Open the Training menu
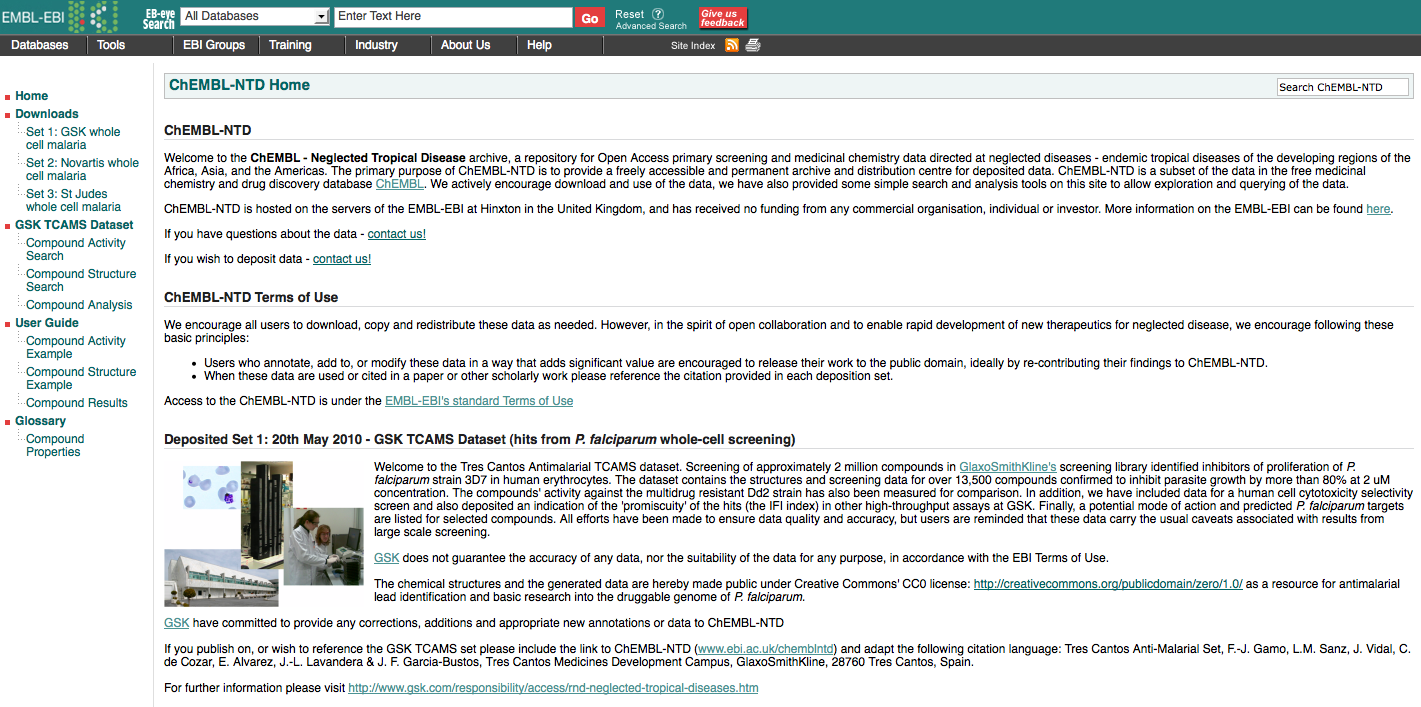The image size is (1421, 707). tap(290, 45)
